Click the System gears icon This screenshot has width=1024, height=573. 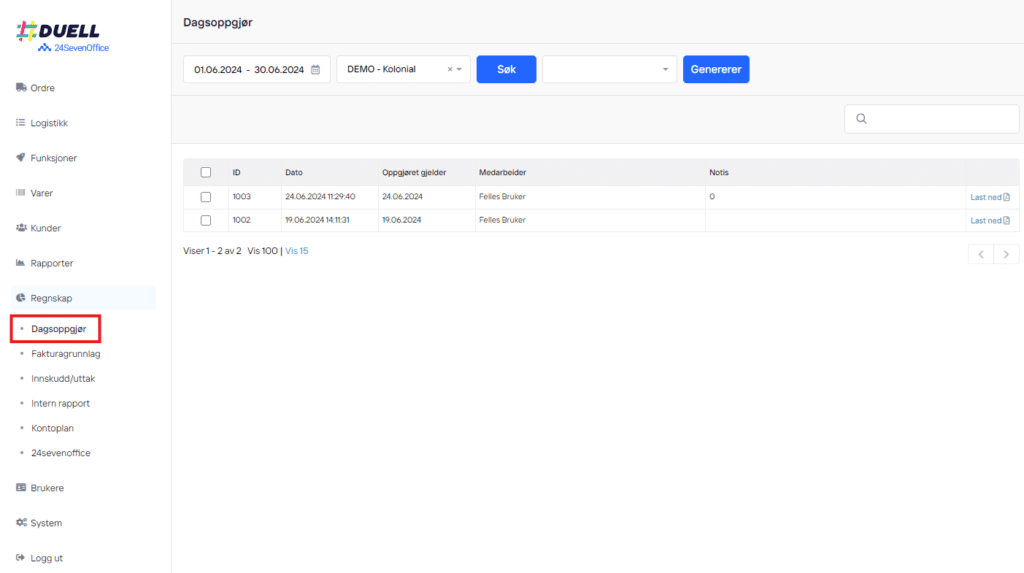21,523
